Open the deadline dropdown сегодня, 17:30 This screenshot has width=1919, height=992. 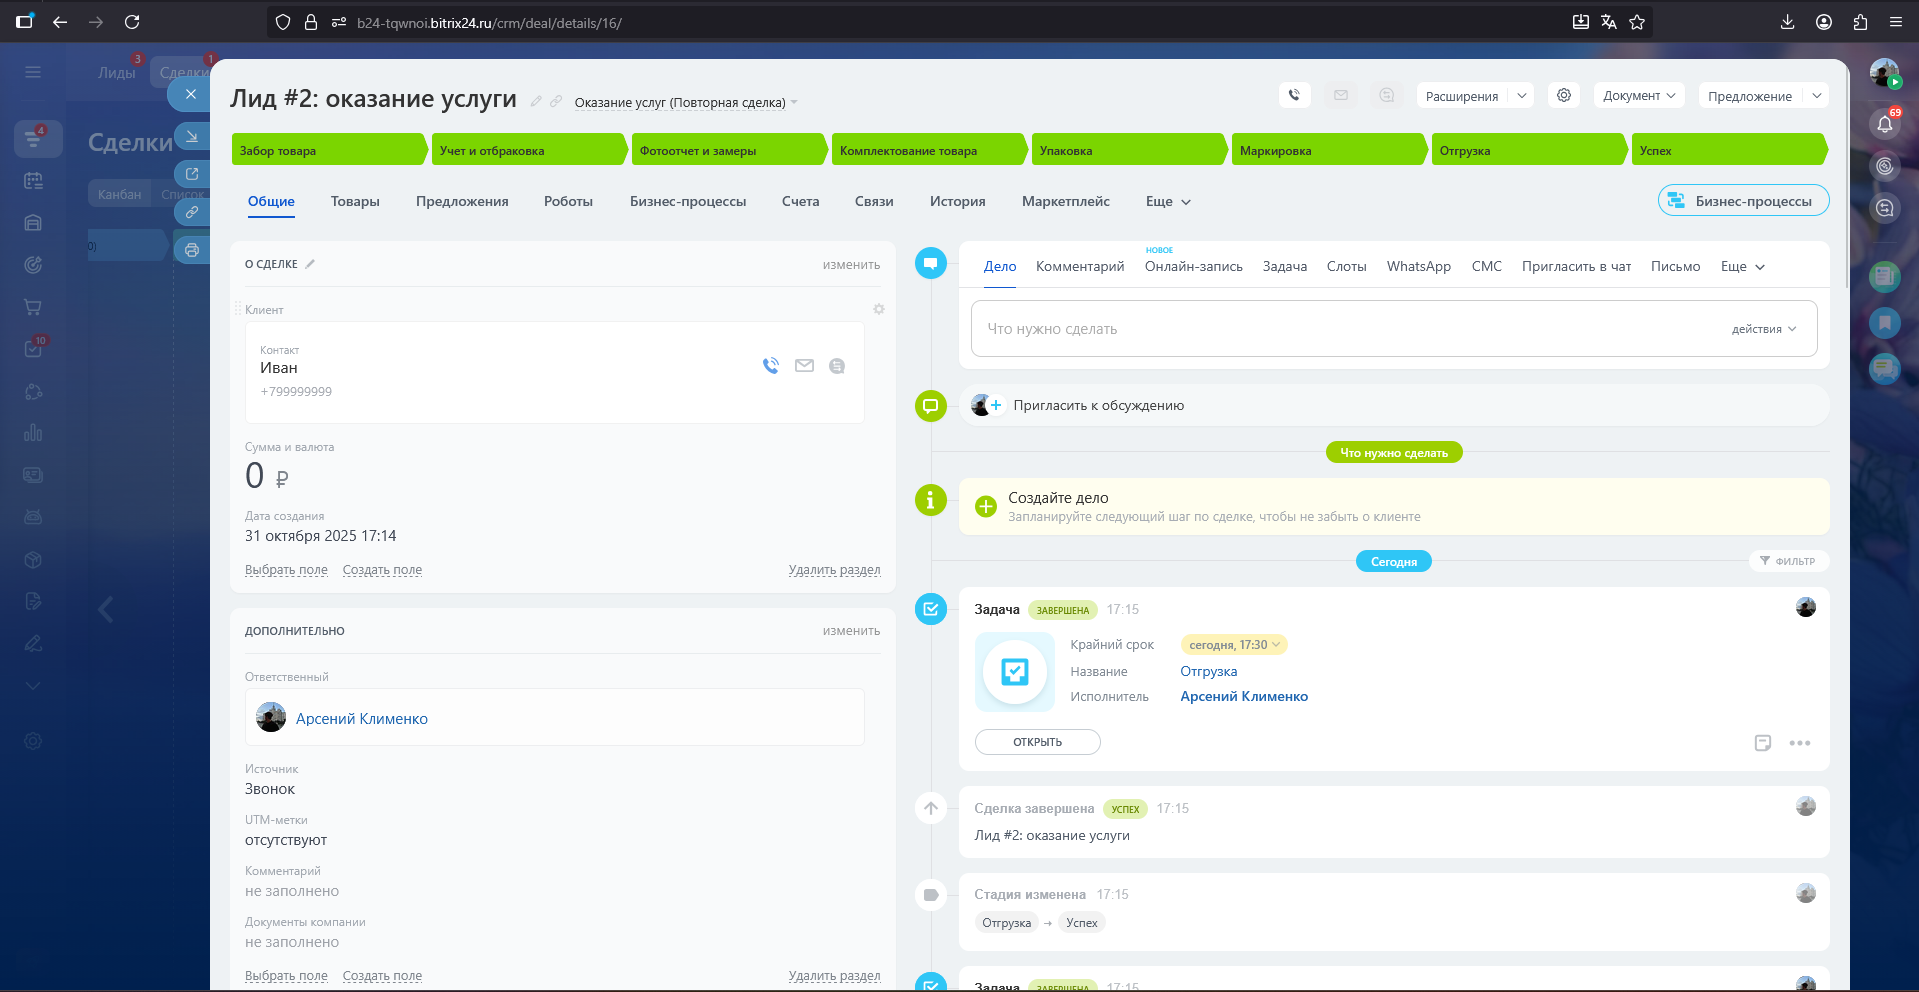(1233, 645)
